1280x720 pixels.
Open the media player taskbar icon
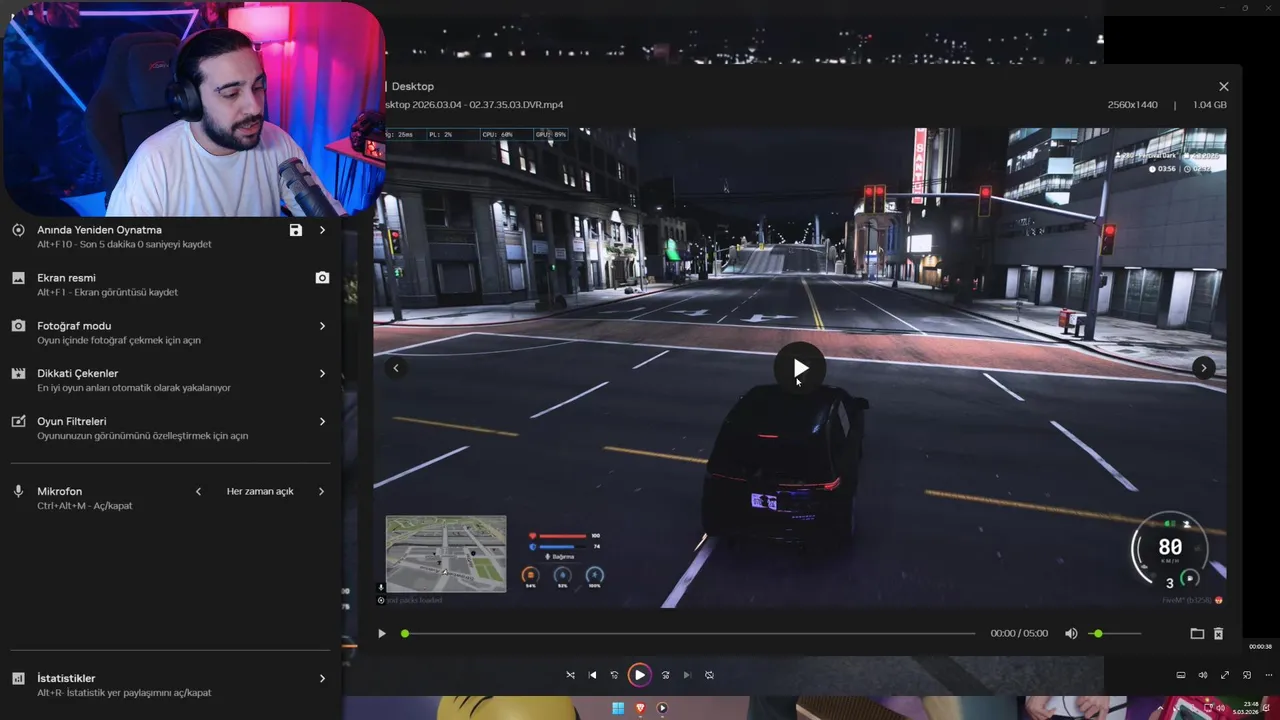pyautogui.click(x=662, y=708)
